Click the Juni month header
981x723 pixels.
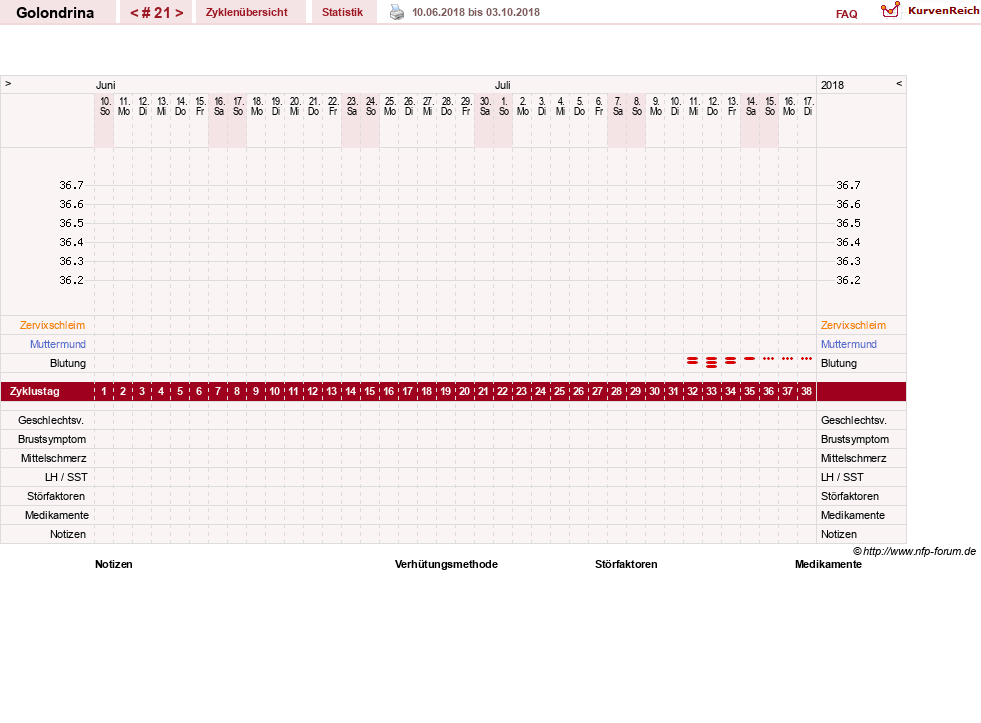point(105,85)
